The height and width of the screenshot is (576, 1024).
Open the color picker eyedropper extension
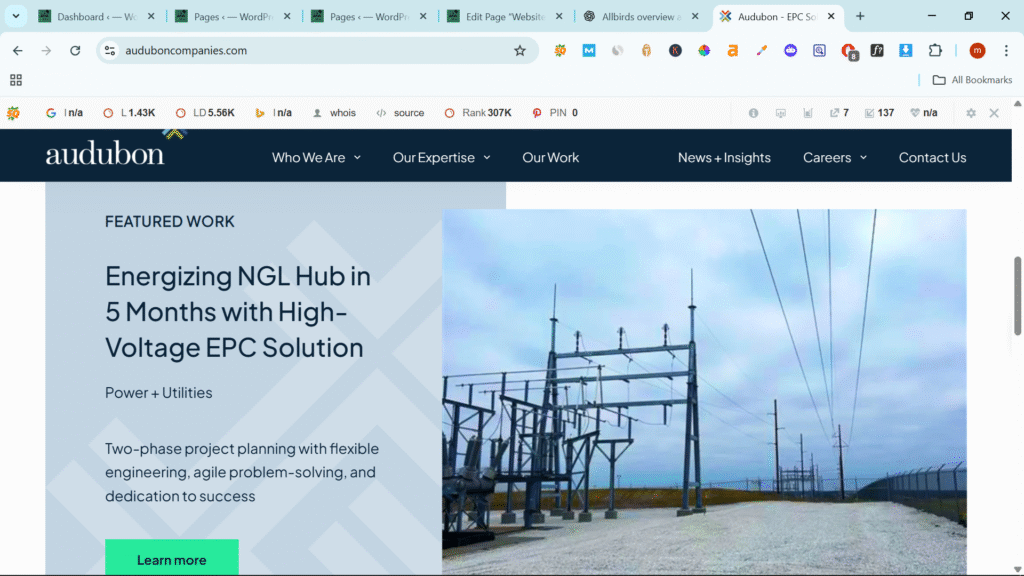click(761, 51)
